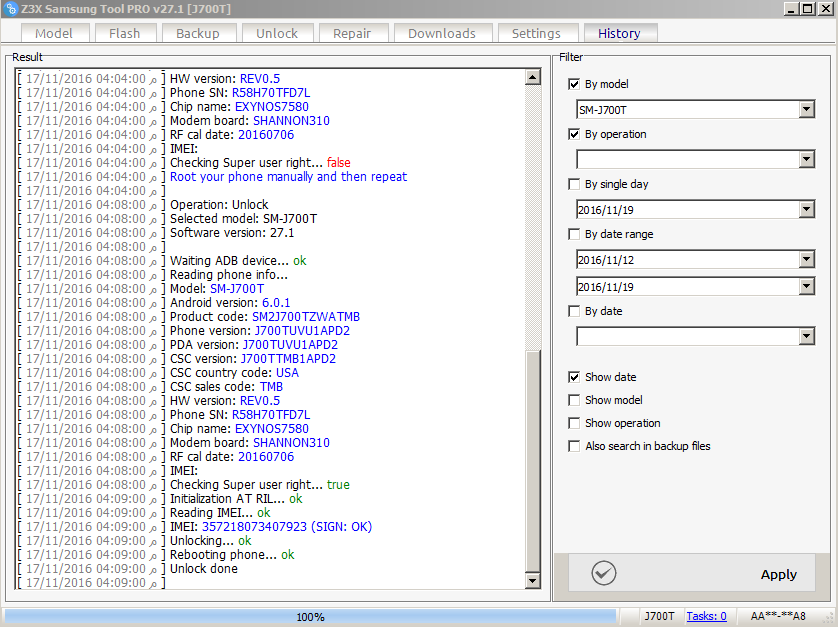Click the 100% progress bar
The image size is (838, 627).
click(310, 616)
